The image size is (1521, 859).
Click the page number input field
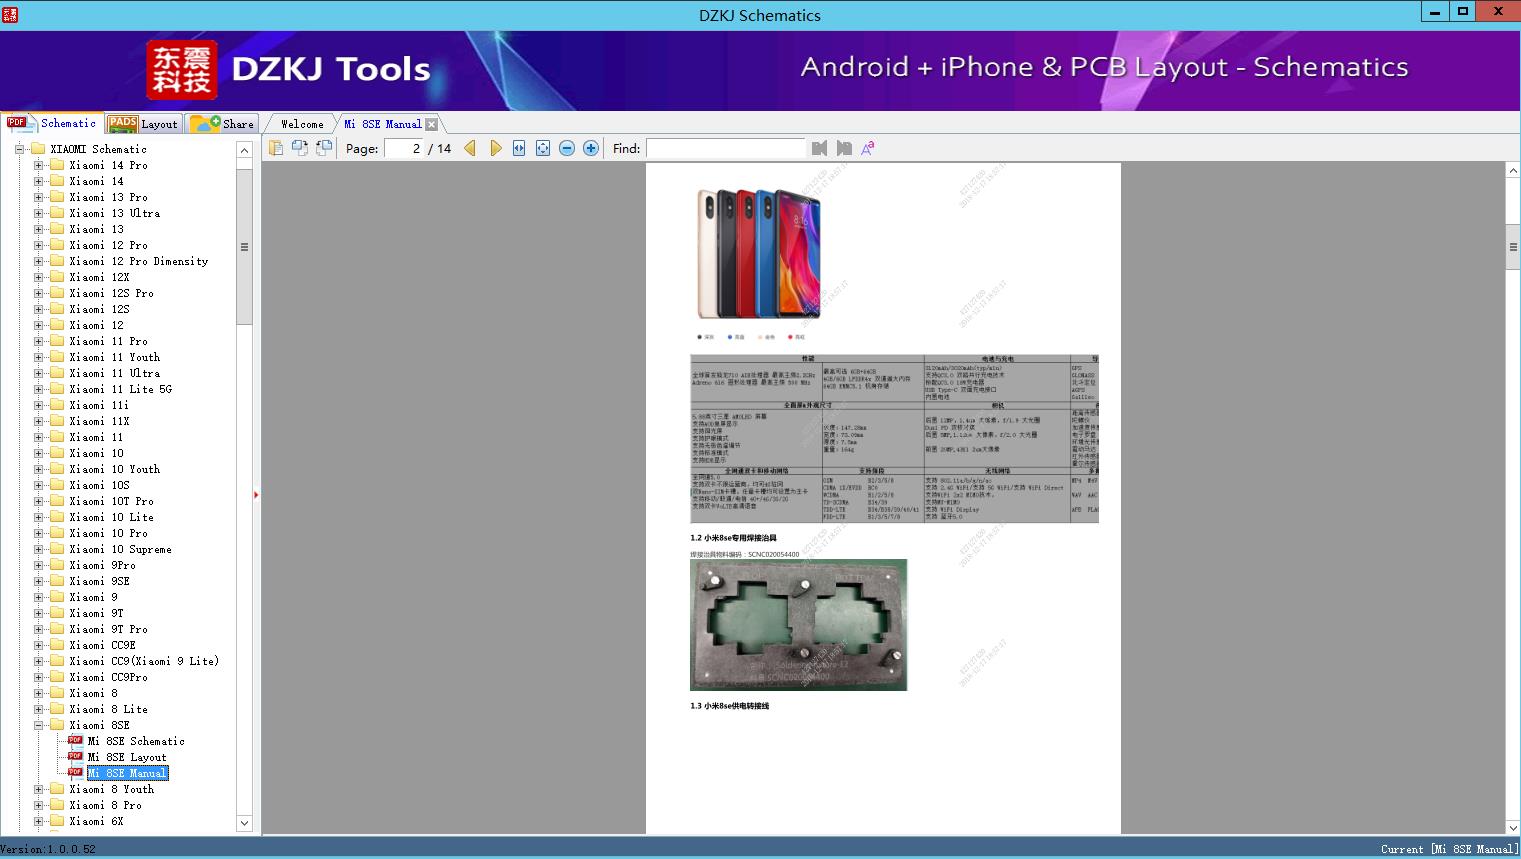click(x=404, y=148)
